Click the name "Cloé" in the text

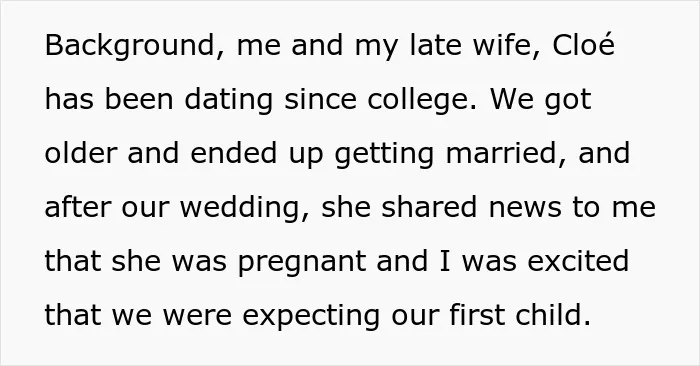click(x=583, y=45)
